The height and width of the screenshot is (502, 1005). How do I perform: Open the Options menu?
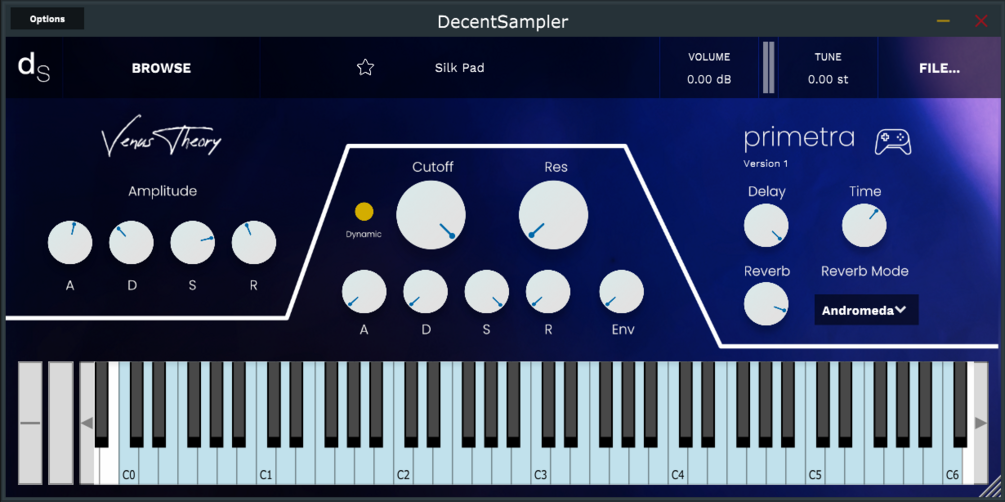click(x=47, y=19)
